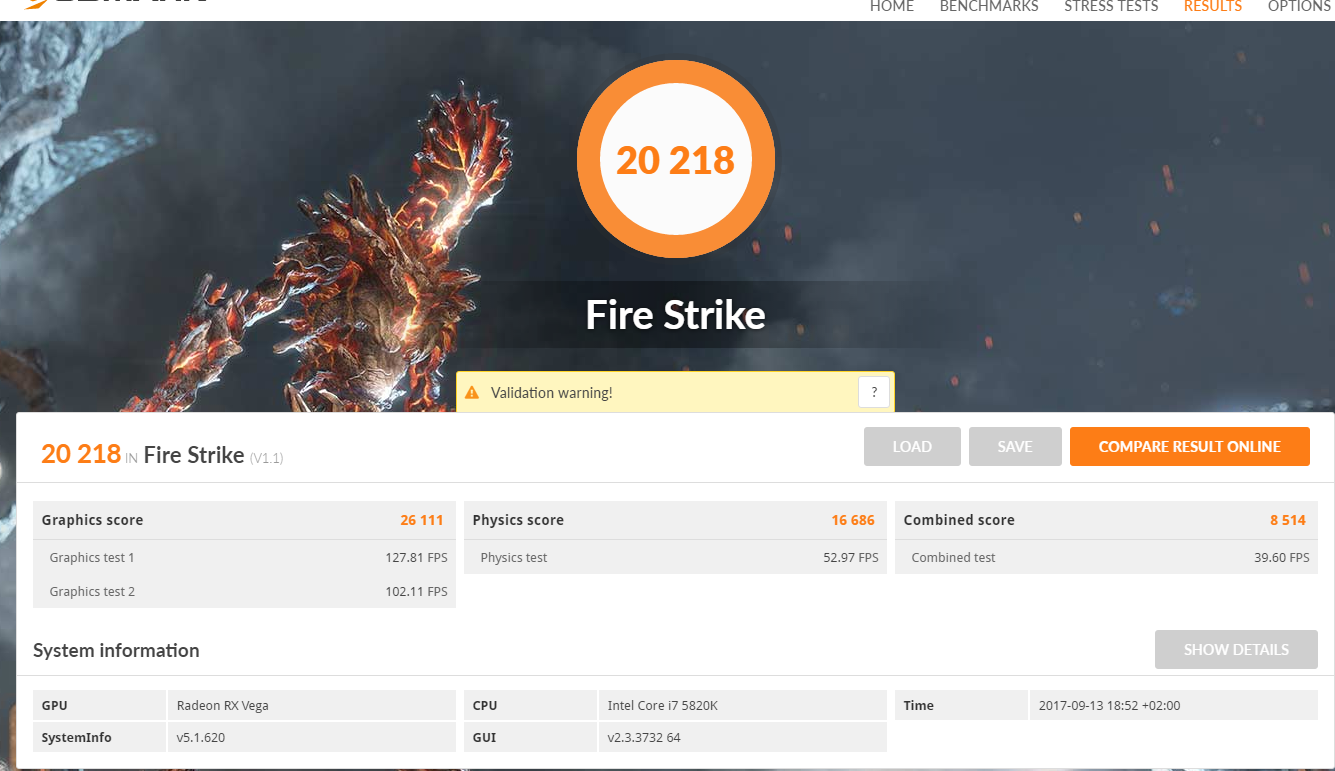Click the Fire Strike title banner
Image resolution: width=1335 pixels, height=771 pixels.
point(676,315)
